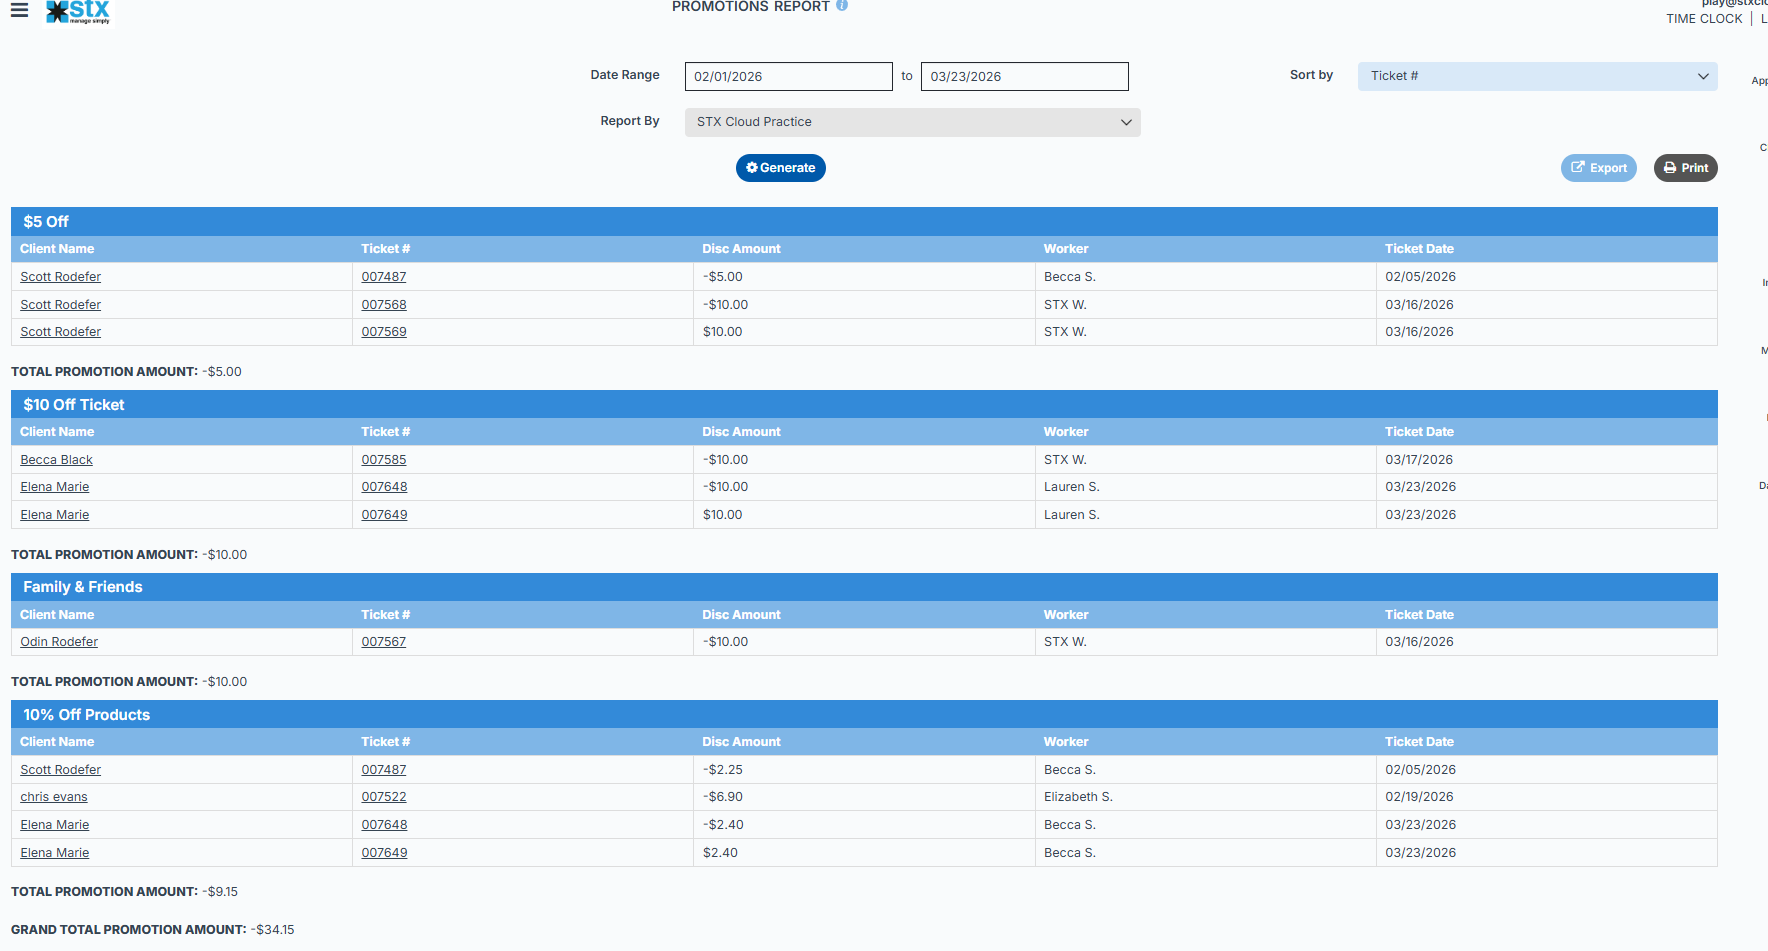Image resolution: width=1768 pixels, height=951 pixels.
Task: Click the start date field 02/01/2026
Action: click(788, 77)
